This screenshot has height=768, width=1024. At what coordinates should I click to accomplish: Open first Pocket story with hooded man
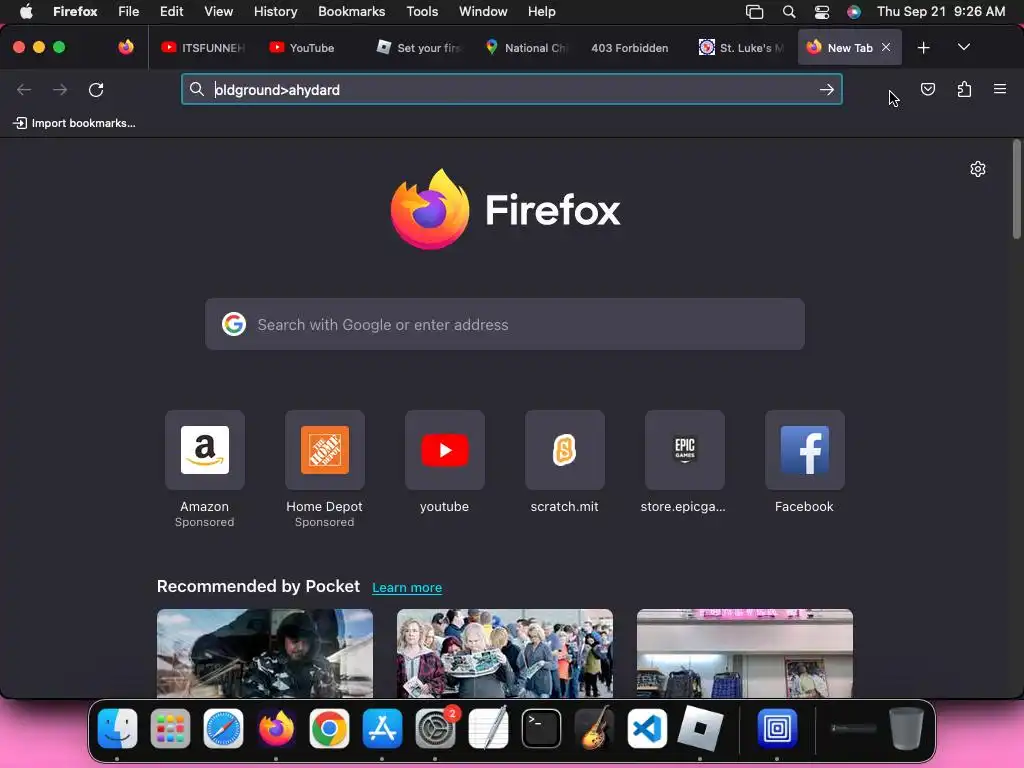tap(265, 653)
